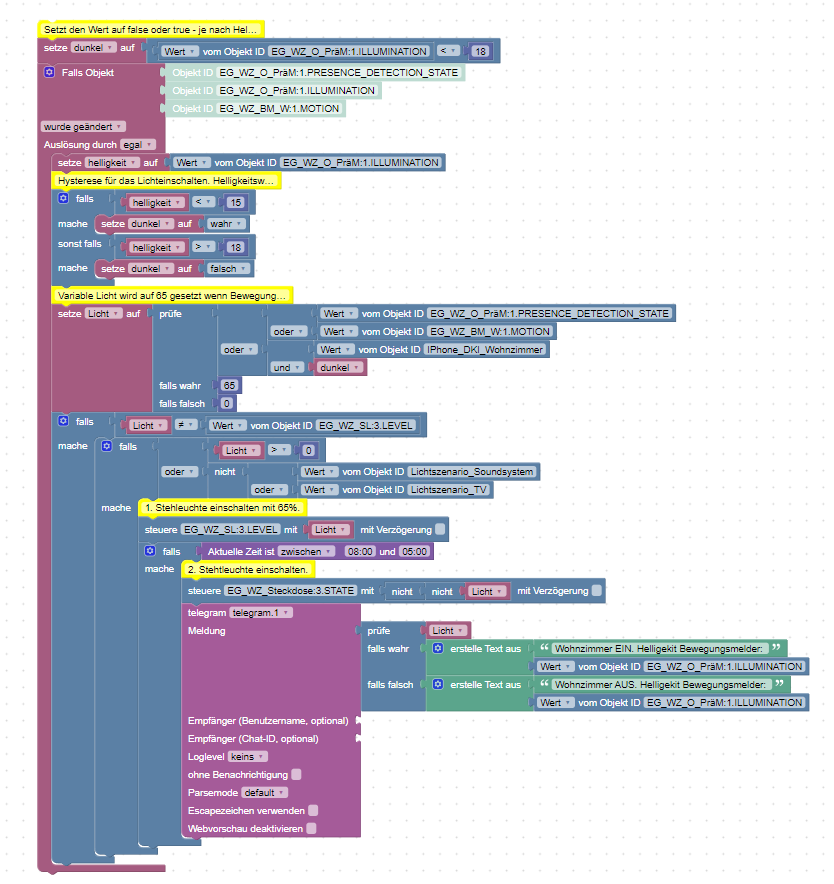This screenshot has height=884, width=834.
Task: Edit Wohnzimmer AUS message text
Action: pyautogui.click(x=660, y=684)
